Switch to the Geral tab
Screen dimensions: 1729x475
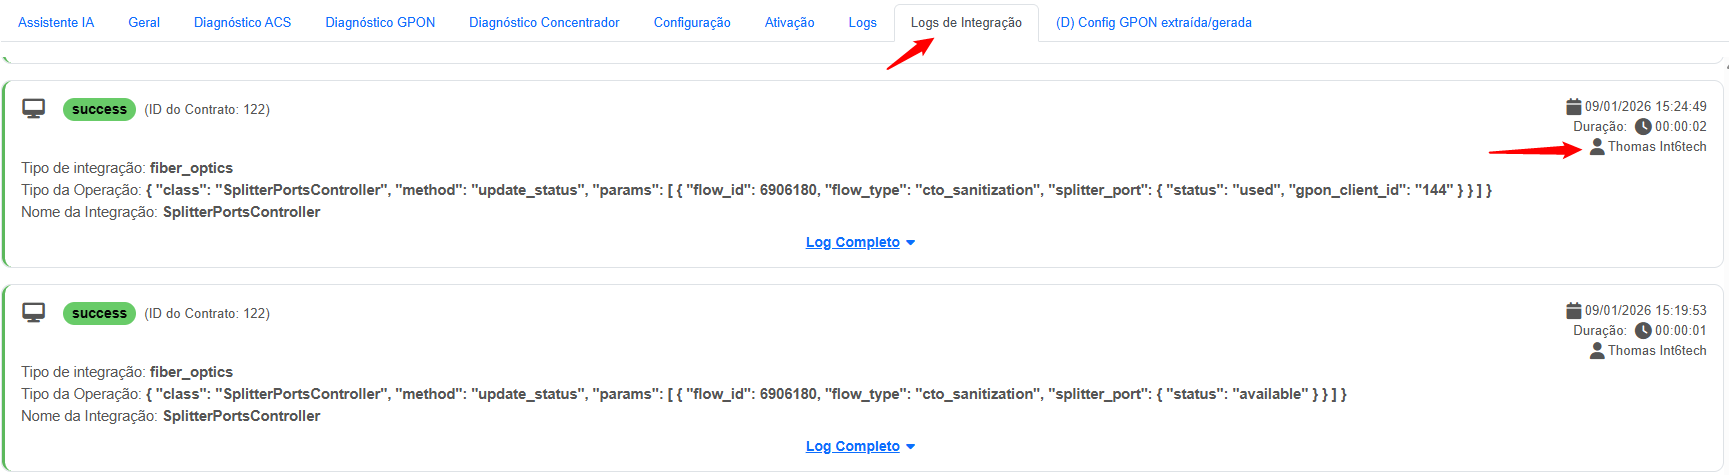point(144,22)
